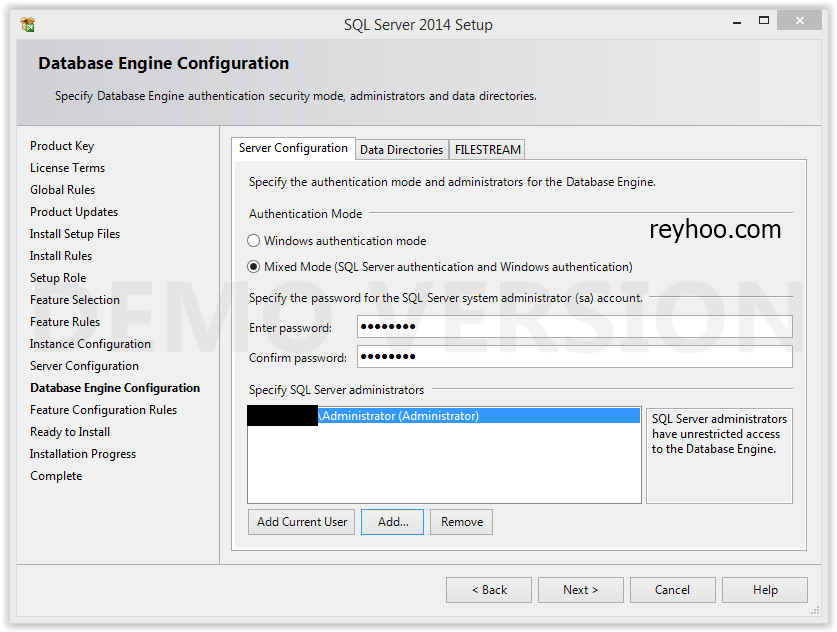Minimize the SQL Server 2014 Setup window
The image size is (837, 632).
point(737,22)
